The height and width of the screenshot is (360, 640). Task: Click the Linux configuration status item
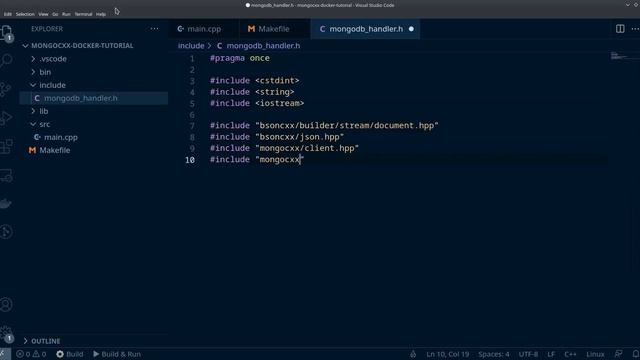click(595, 354)
